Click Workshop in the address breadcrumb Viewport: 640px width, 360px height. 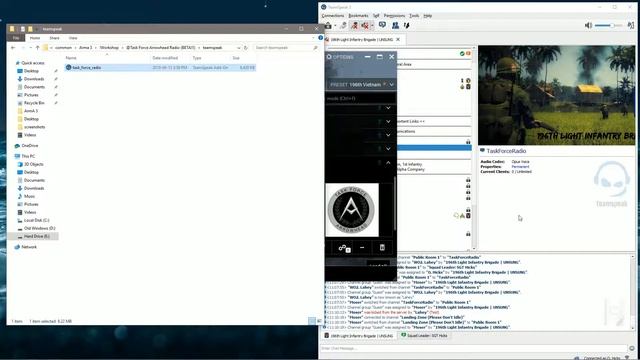click(109, 48)
